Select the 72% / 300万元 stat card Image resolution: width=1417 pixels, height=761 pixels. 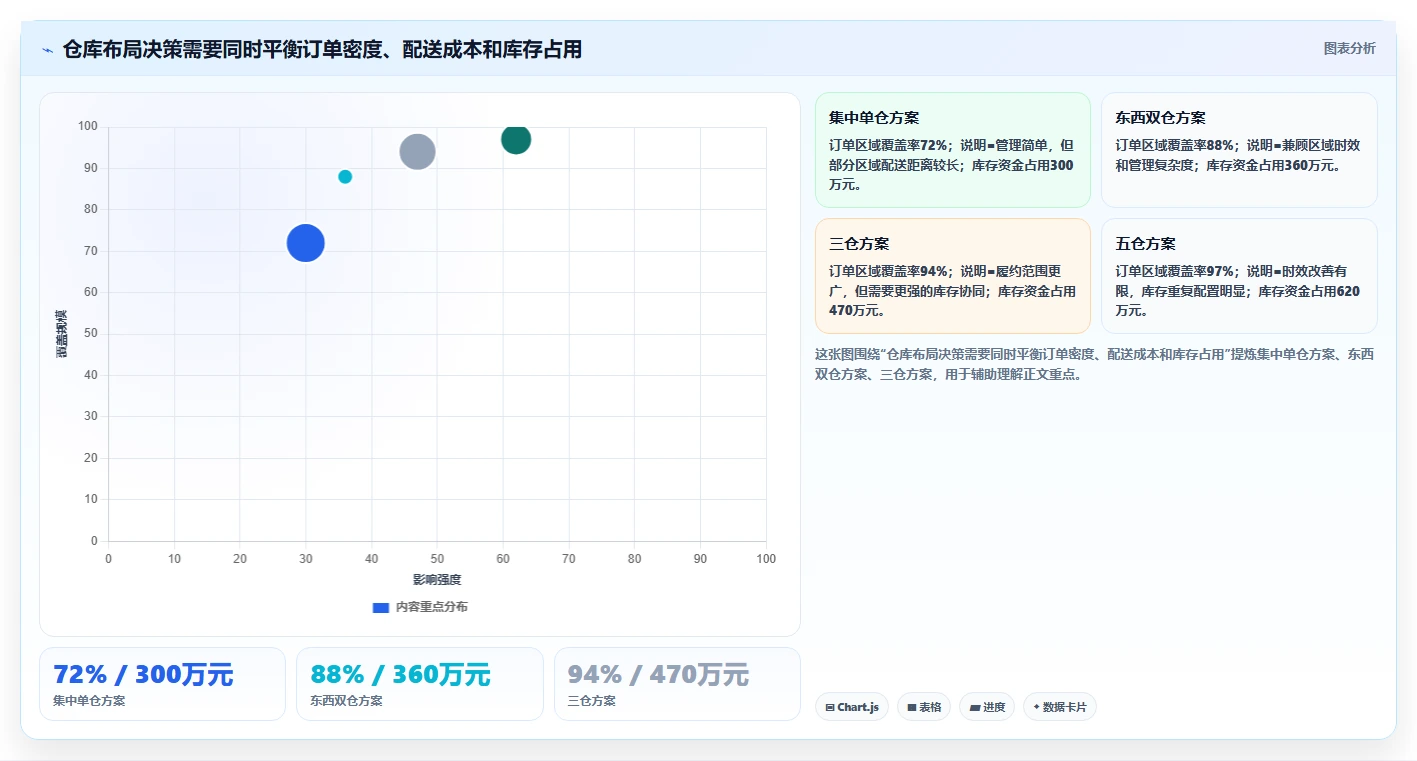162,684
